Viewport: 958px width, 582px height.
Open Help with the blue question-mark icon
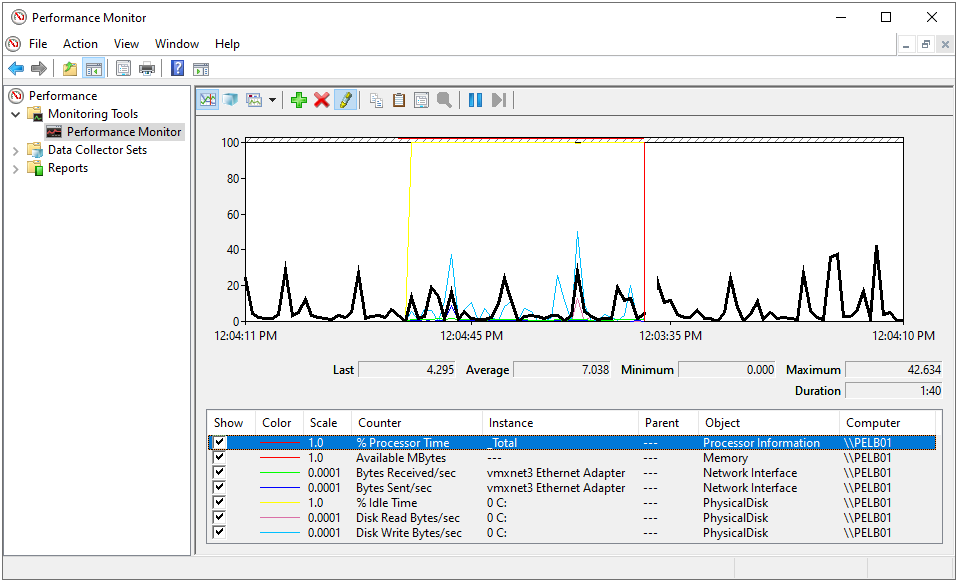point(177,68)
